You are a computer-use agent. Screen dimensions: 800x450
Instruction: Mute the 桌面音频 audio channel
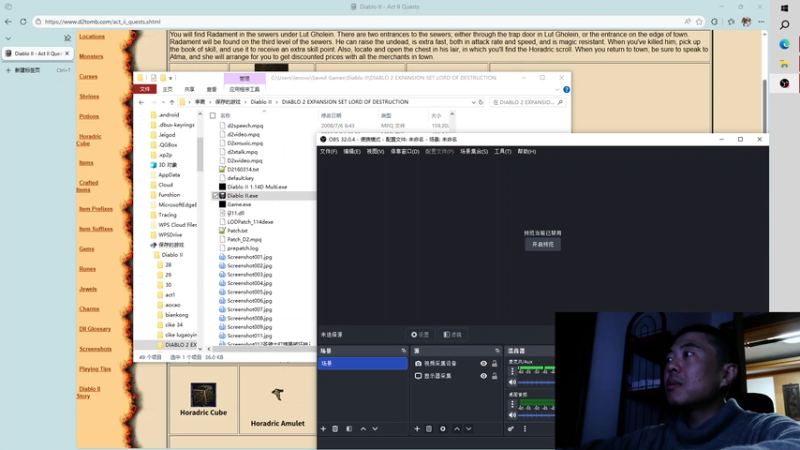[512, 415]
